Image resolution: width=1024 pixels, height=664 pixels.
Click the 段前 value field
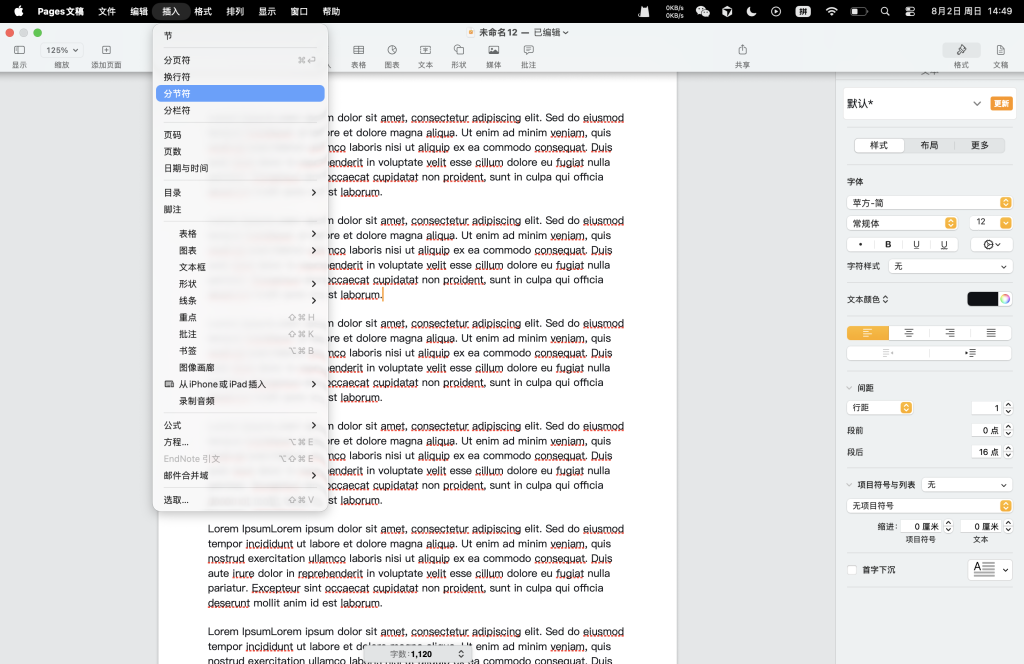[x=986, y=430]
